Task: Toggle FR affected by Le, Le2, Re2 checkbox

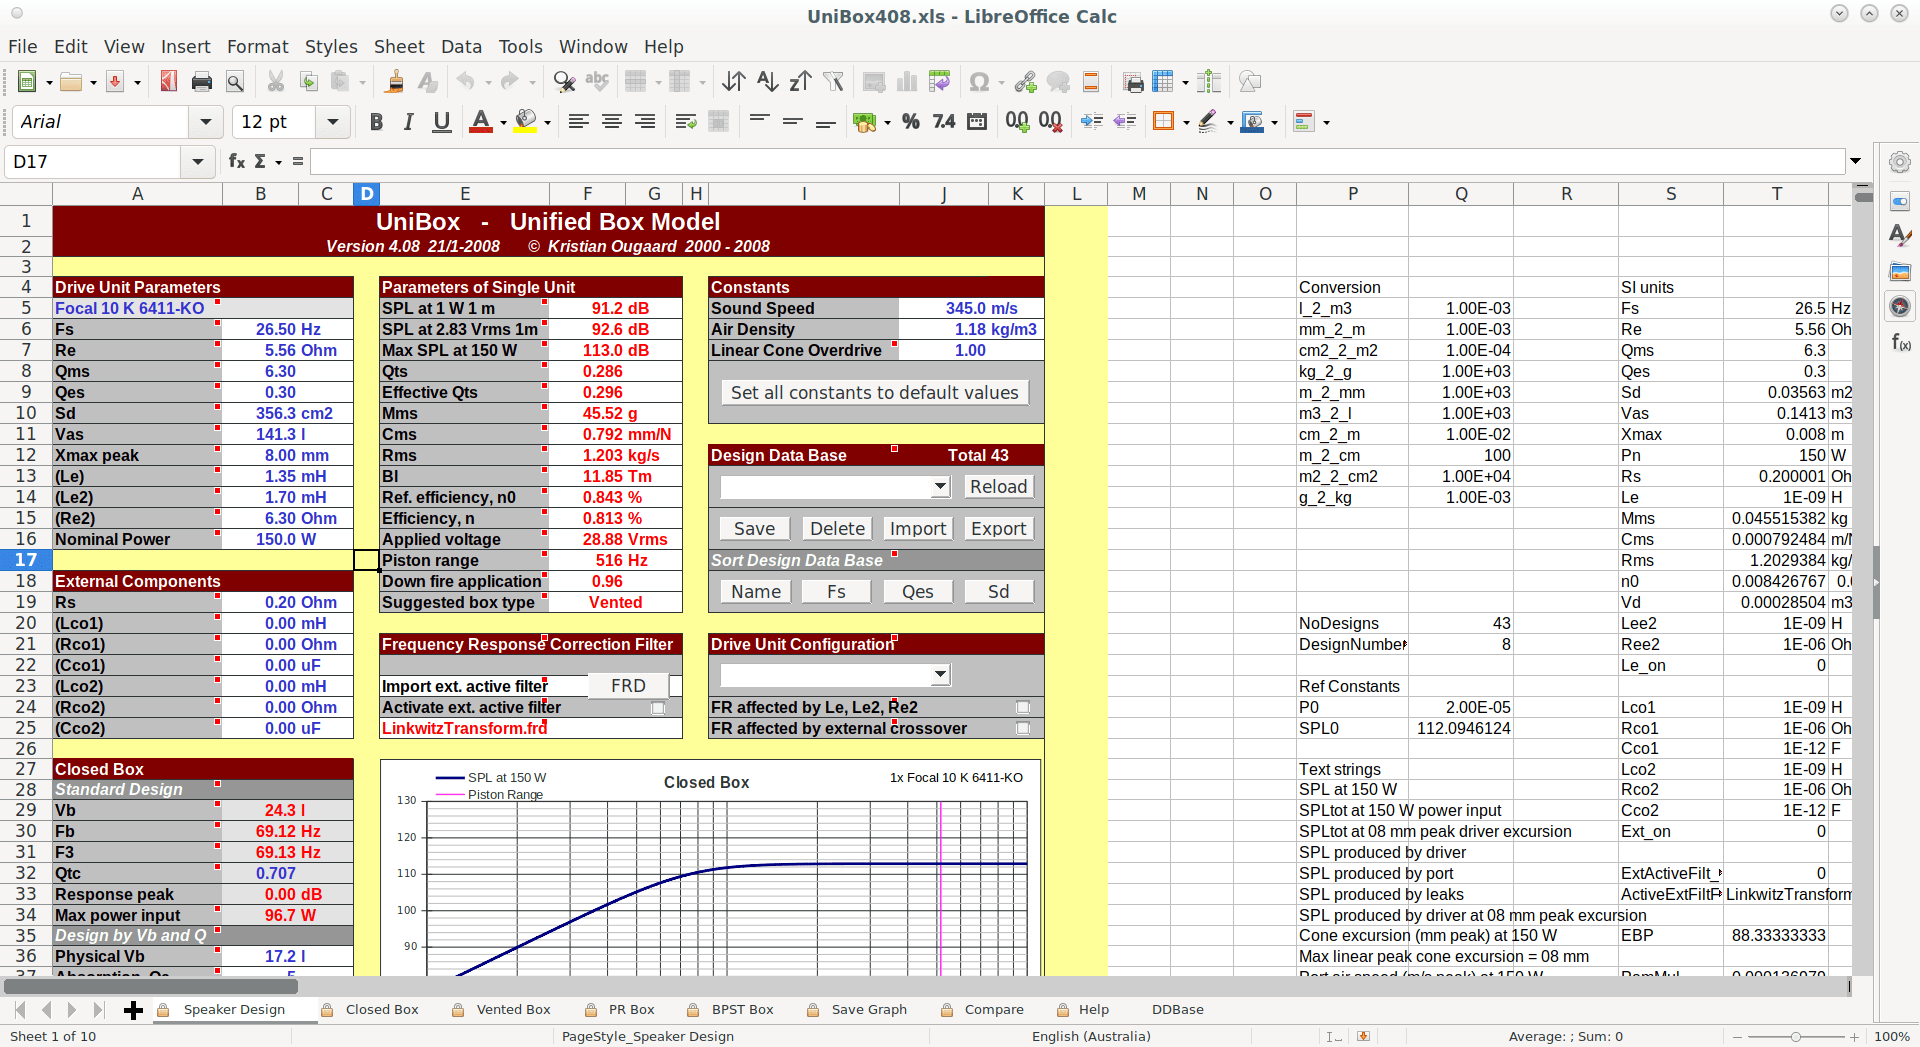Action: pyautogui.click(x=1023, y=707)
